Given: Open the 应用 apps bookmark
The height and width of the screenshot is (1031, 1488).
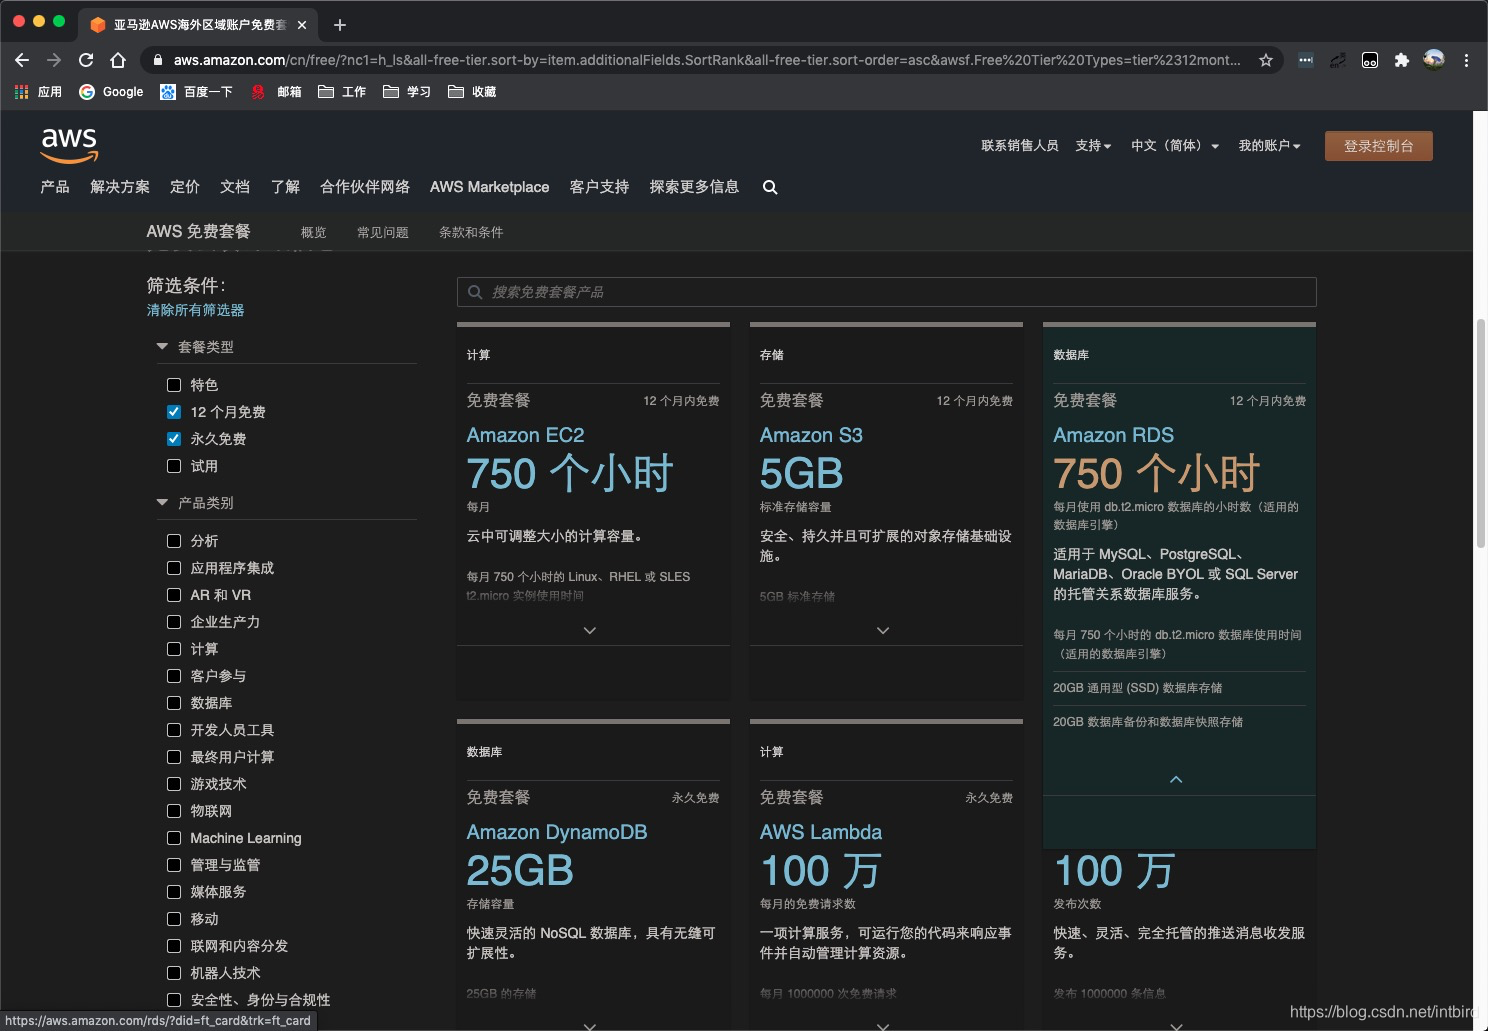Looking at the screenshot, I should (x=39, y=92).
